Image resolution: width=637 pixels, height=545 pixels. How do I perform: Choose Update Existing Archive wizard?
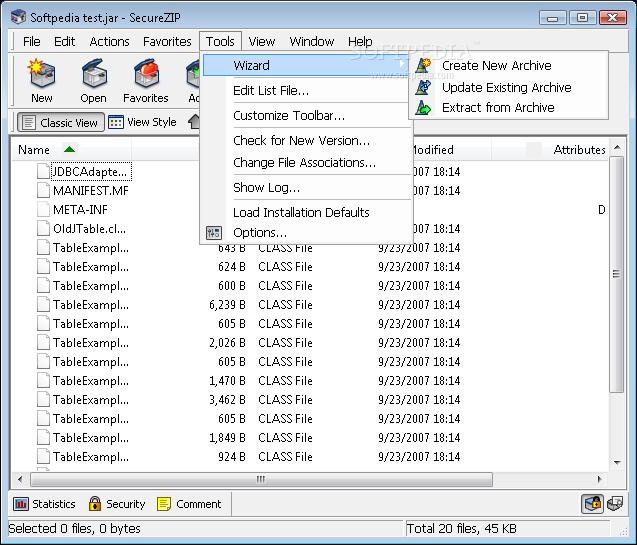click(509, 87)
